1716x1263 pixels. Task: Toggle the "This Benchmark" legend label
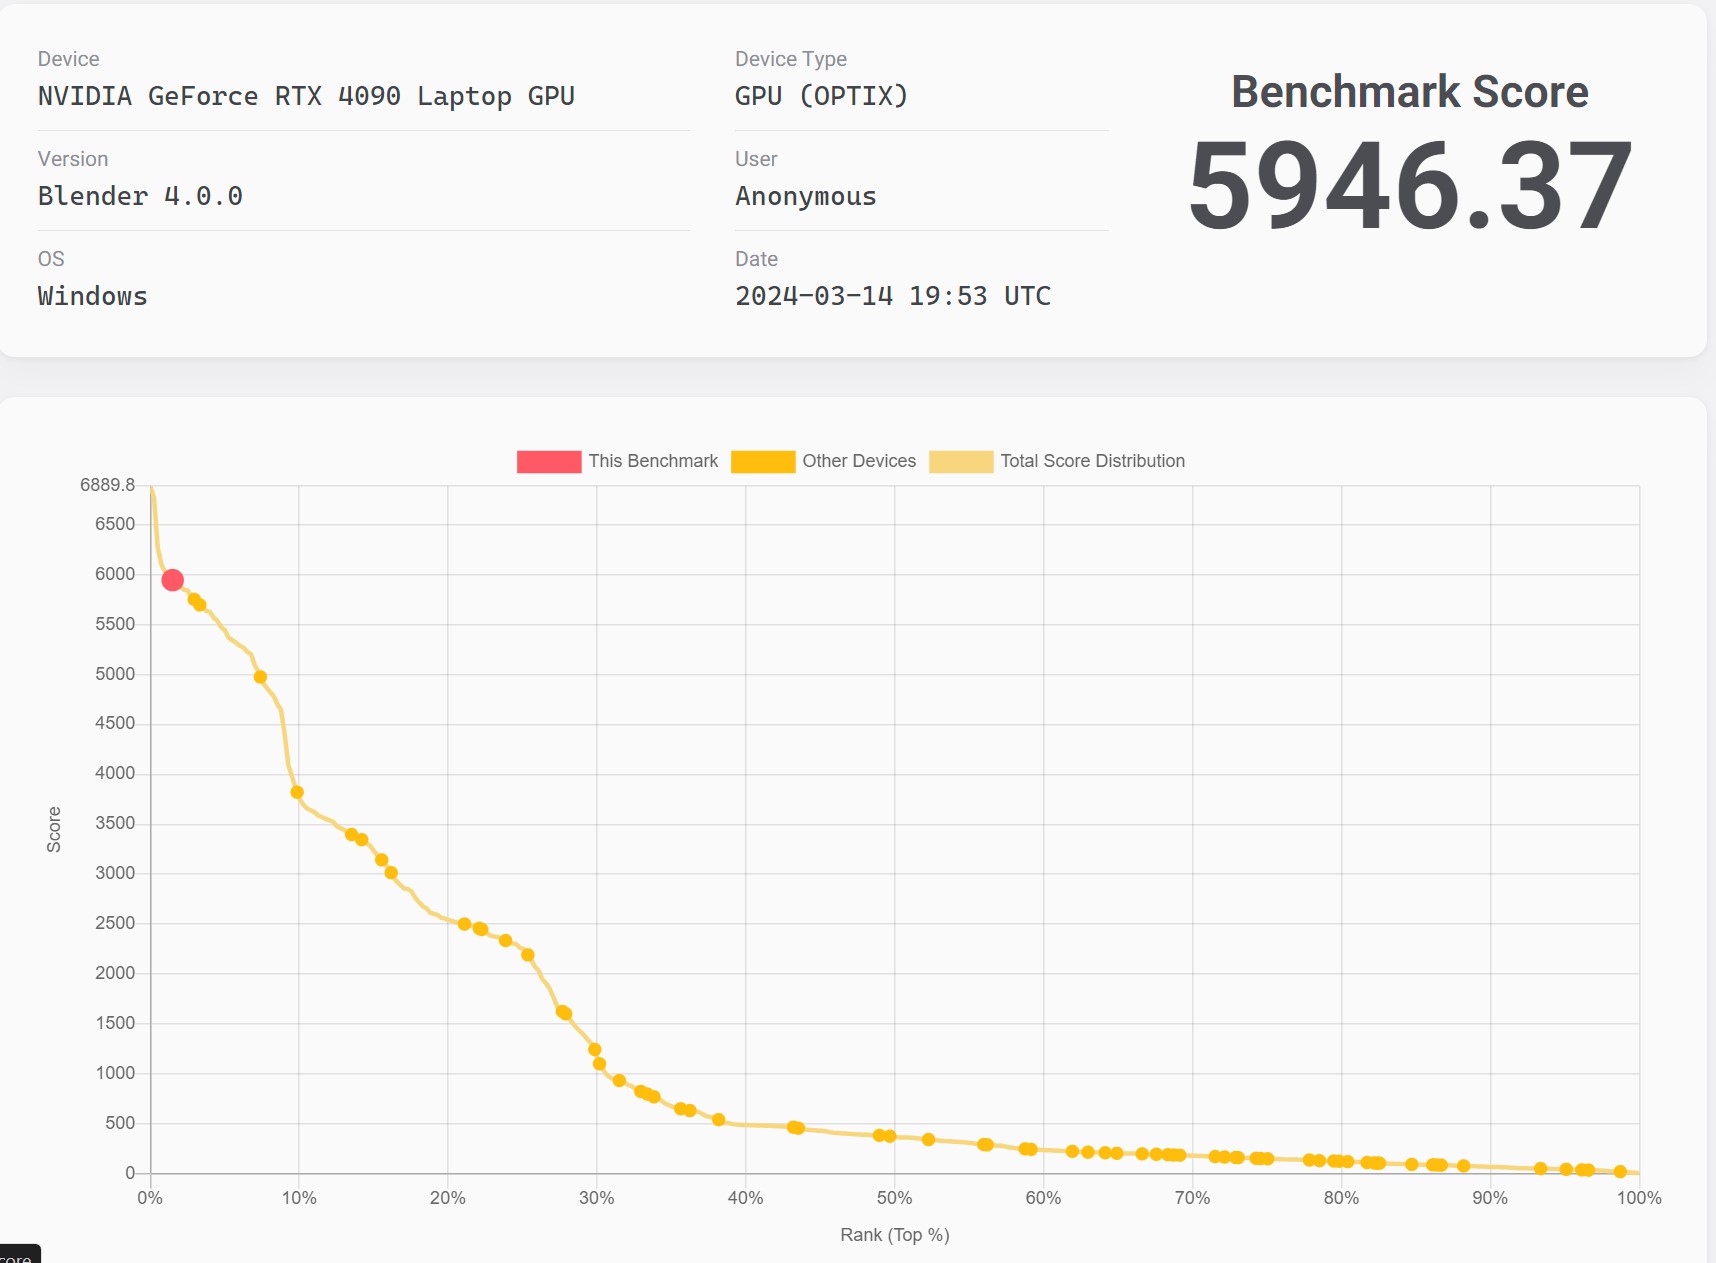pos(652,461)
